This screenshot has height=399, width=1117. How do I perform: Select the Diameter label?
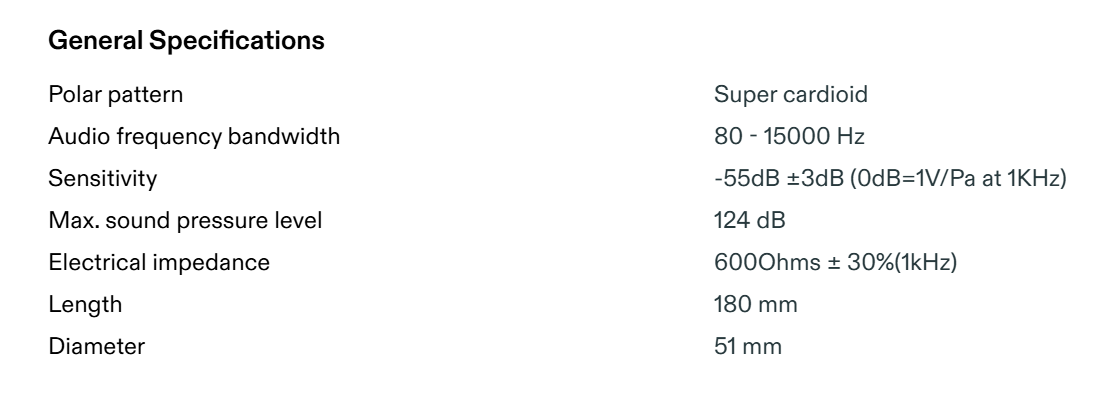pos(97,346)
